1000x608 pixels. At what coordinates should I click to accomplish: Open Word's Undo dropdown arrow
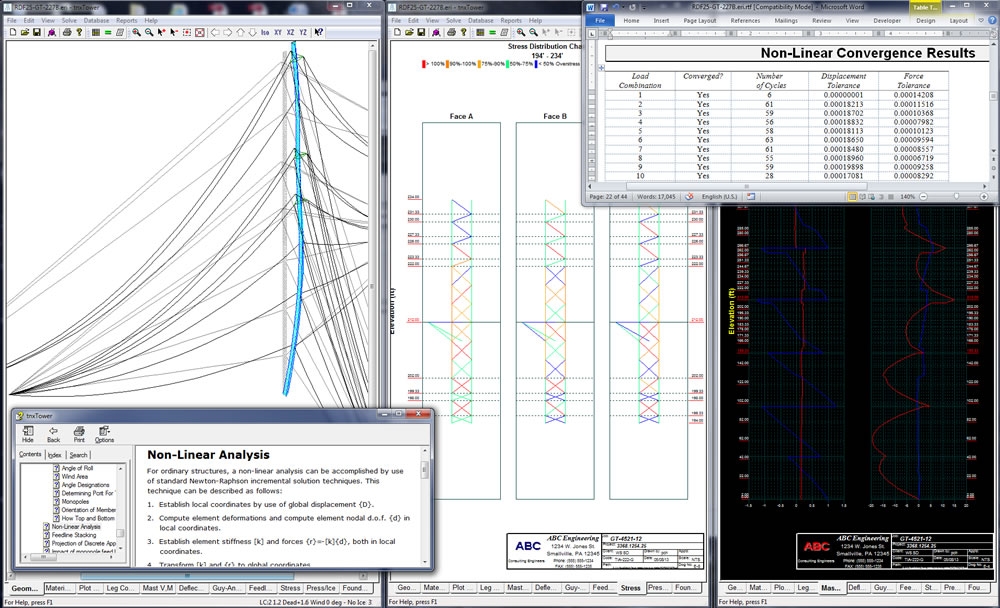(624, 7)
